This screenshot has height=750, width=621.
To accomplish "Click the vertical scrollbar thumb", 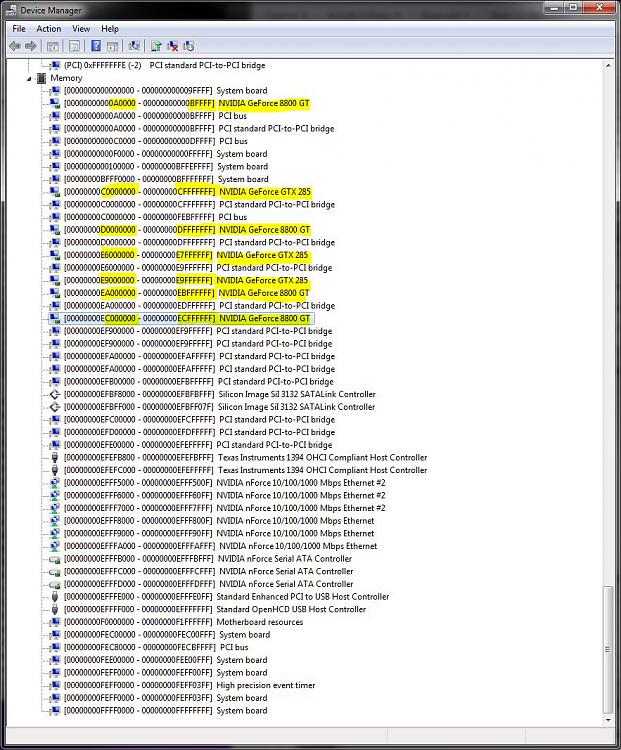I will pos(608,650).
